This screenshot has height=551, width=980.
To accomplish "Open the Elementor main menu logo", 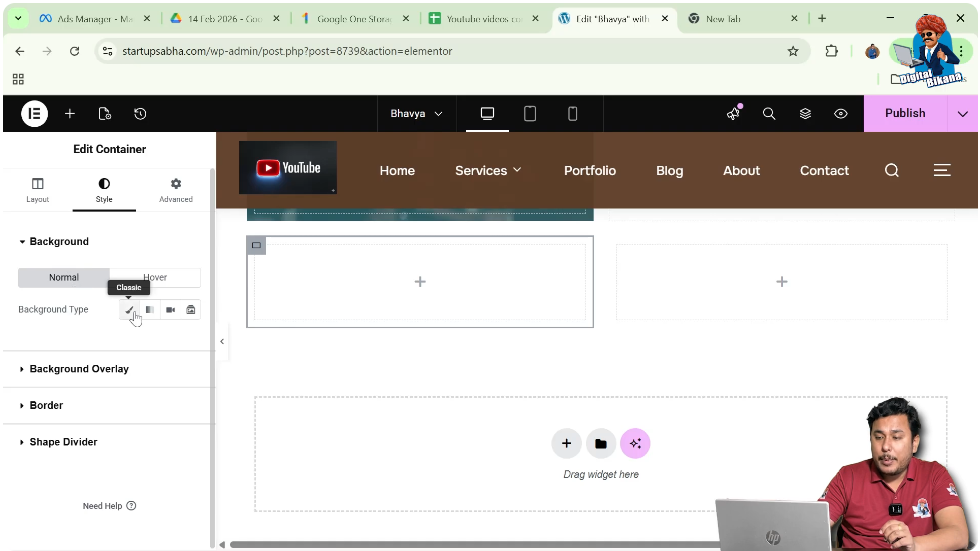I will coord(34,114).
